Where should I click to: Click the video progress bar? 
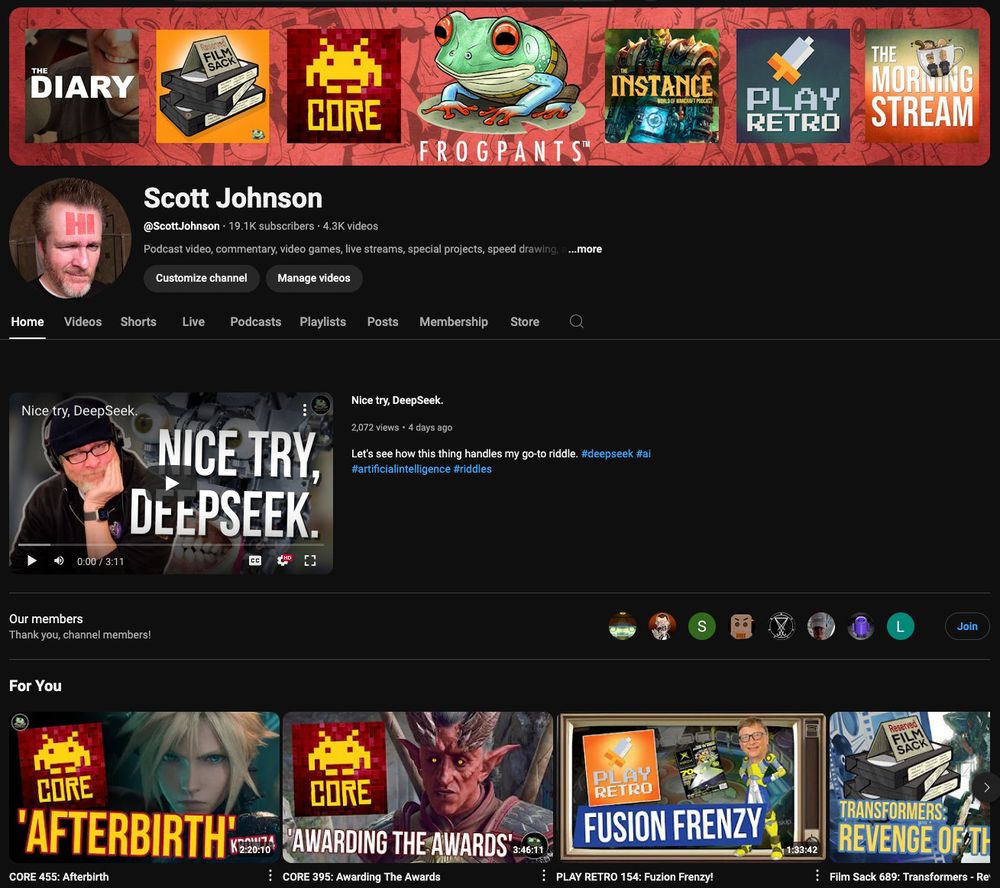coord(171,545)
